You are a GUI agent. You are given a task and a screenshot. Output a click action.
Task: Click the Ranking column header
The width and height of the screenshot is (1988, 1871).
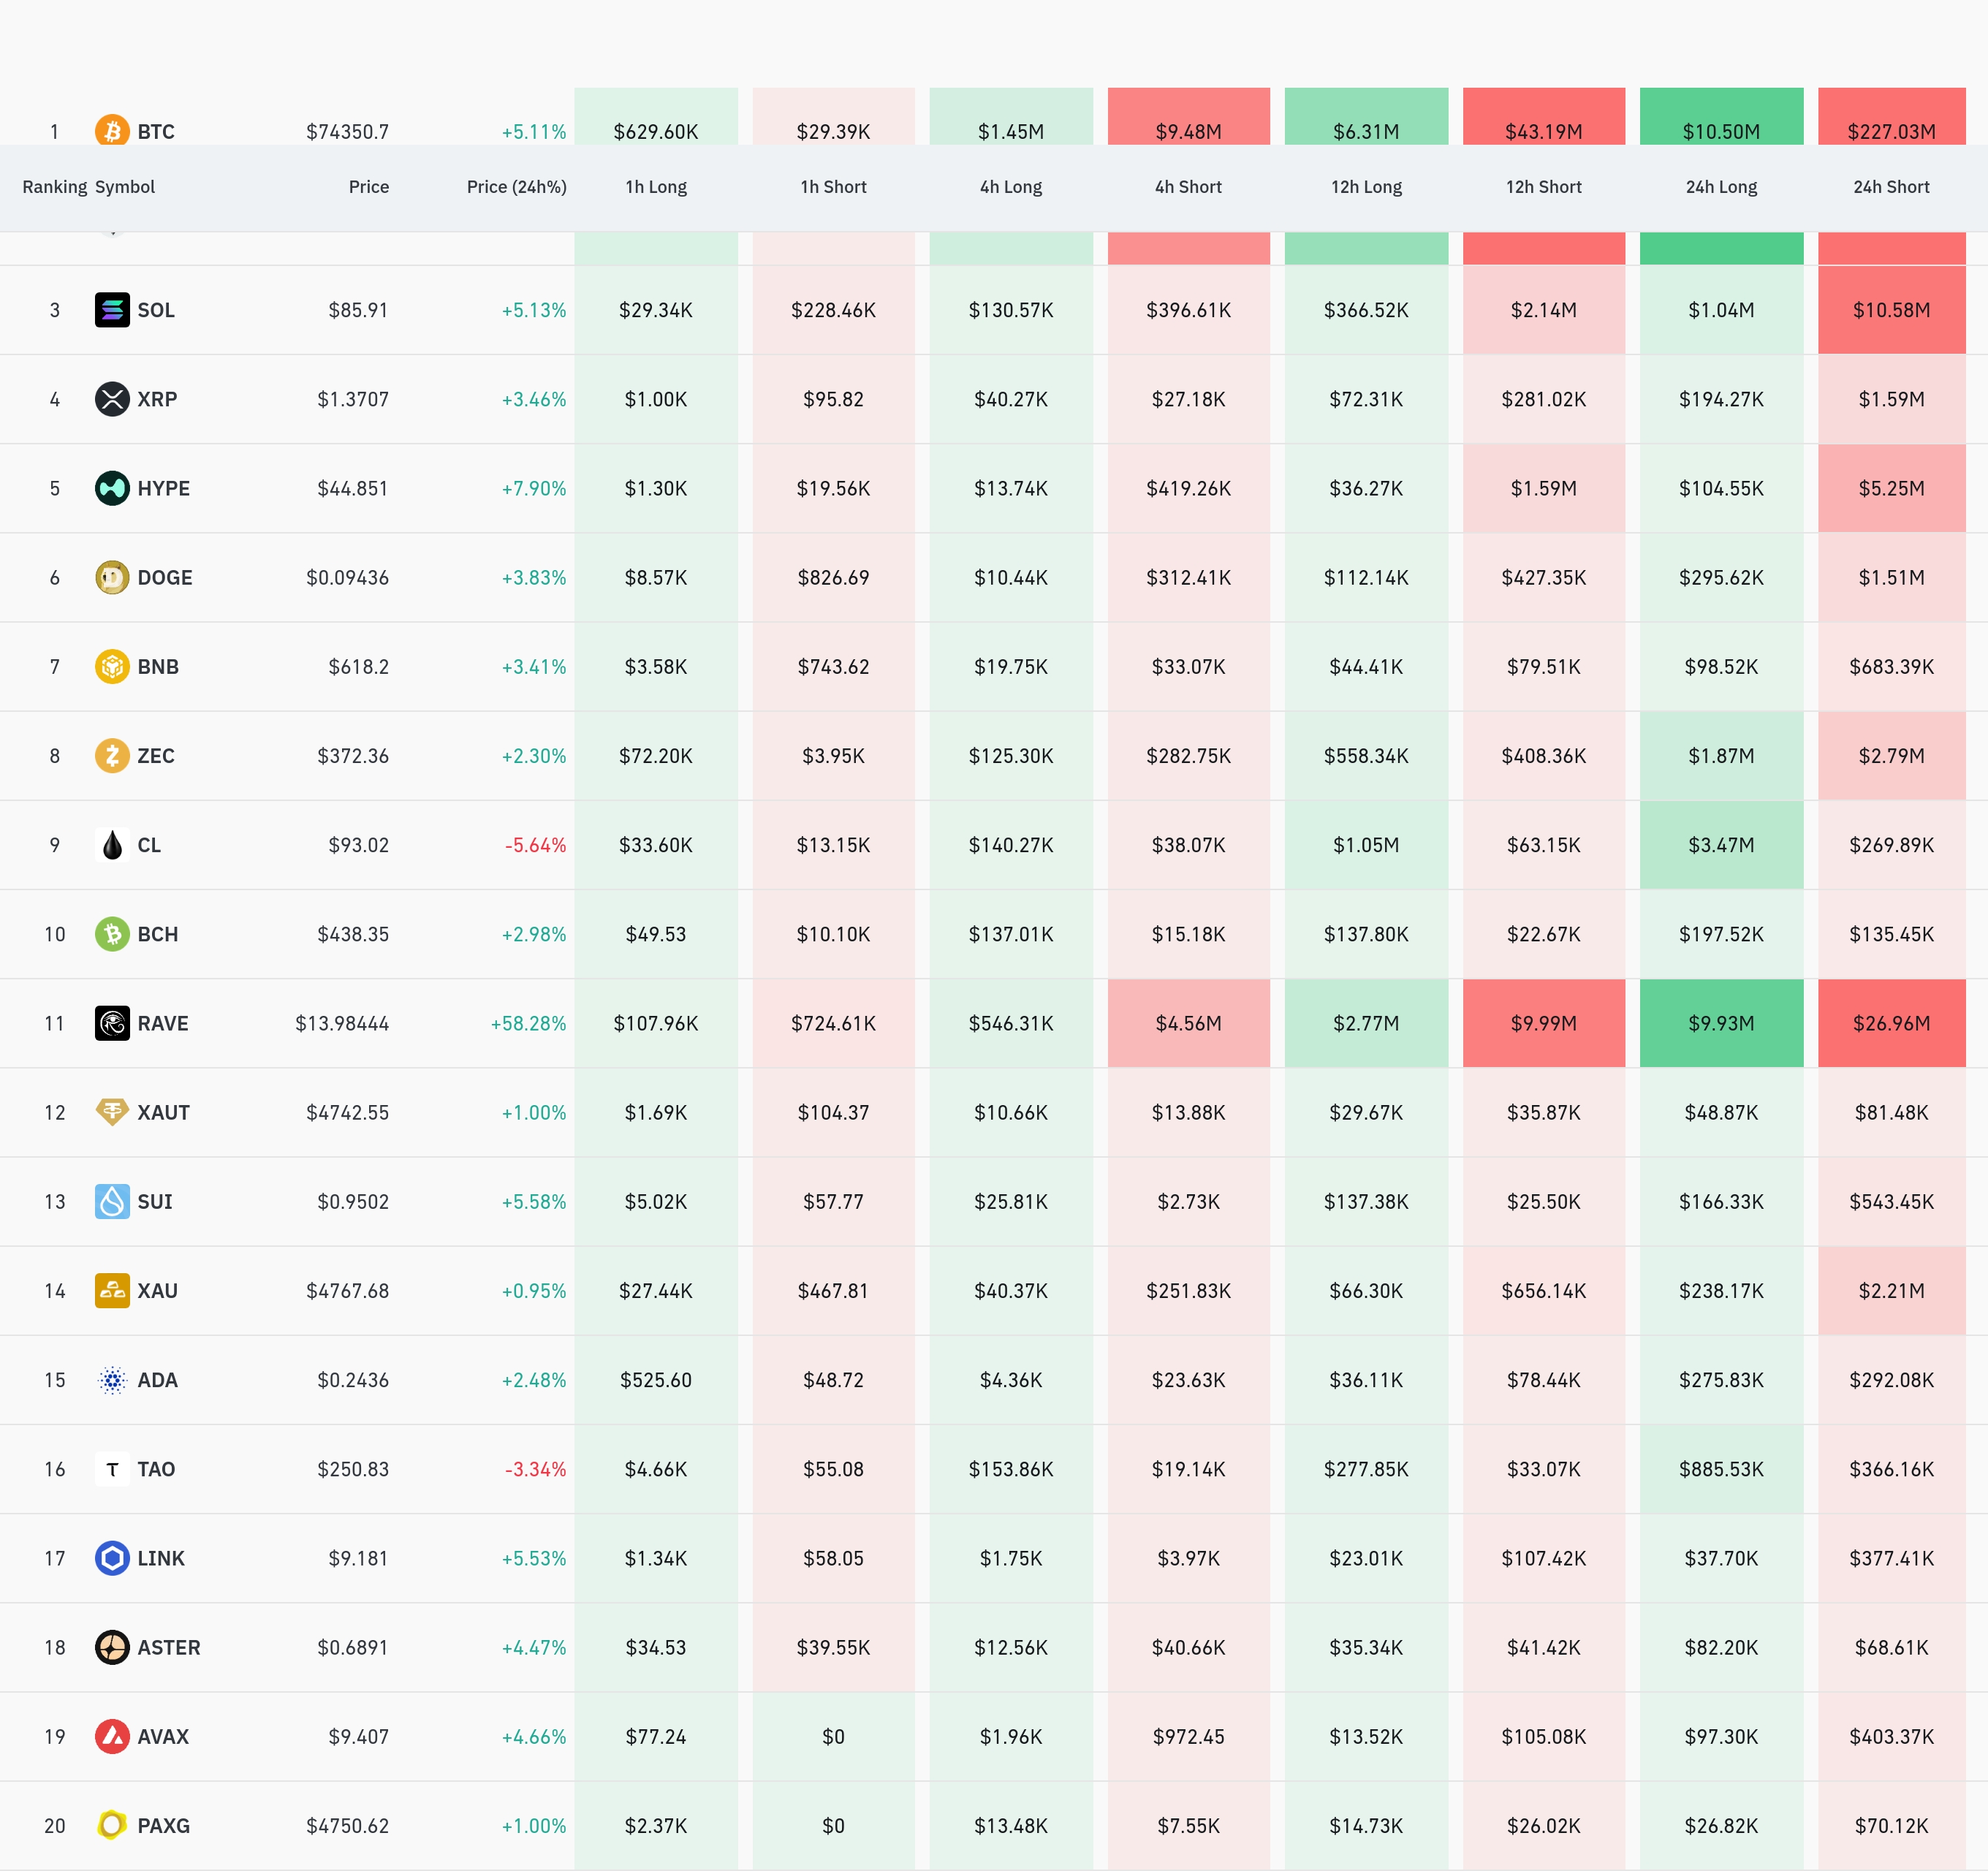pyautogui.click(x=54, y=187)
